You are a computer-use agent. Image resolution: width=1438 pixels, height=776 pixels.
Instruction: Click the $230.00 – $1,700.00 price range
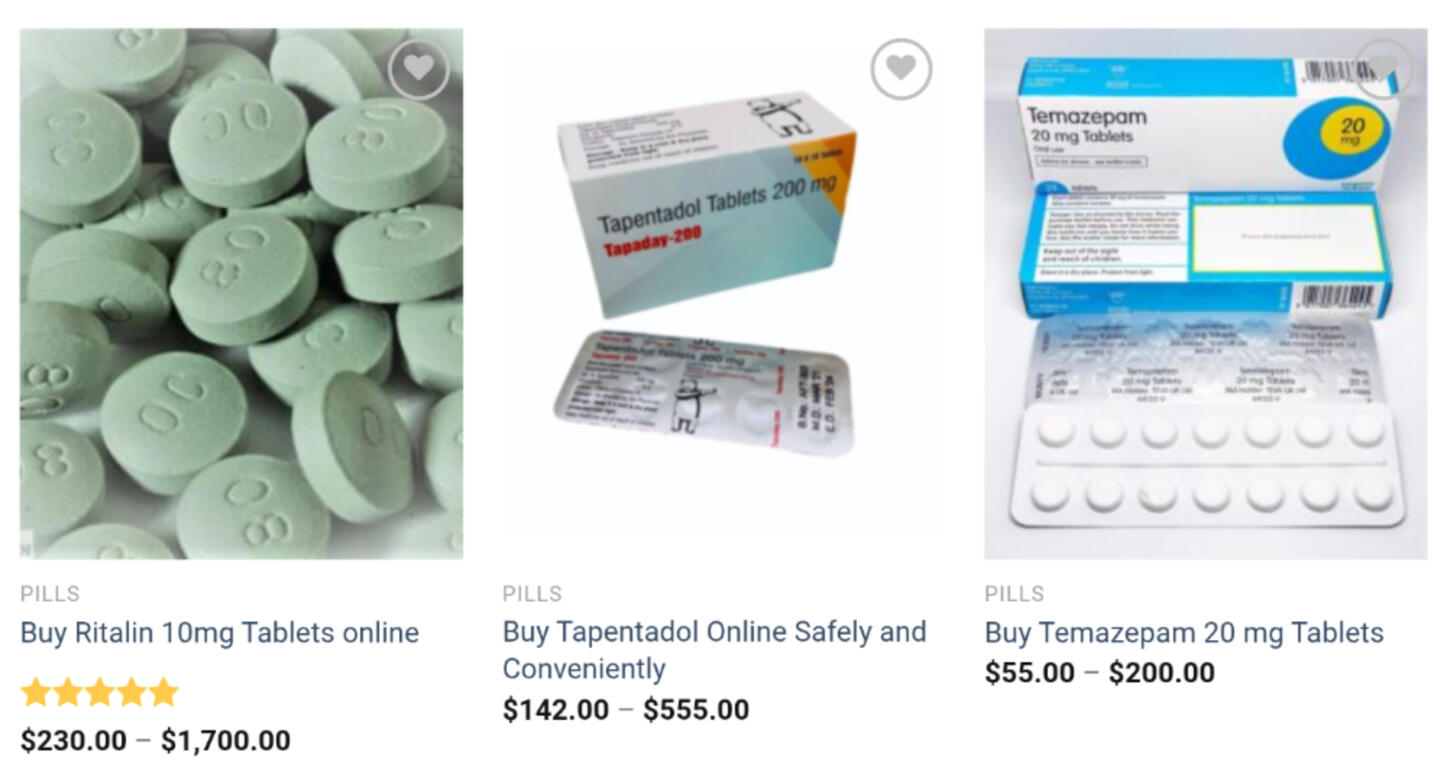click(155, 741)
